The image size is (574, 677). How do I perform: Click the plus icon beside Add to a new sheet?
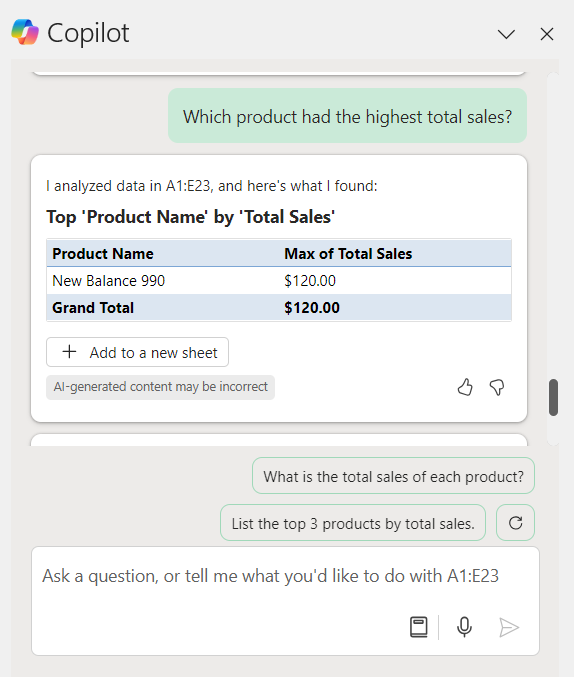click(x=70, y=352)
